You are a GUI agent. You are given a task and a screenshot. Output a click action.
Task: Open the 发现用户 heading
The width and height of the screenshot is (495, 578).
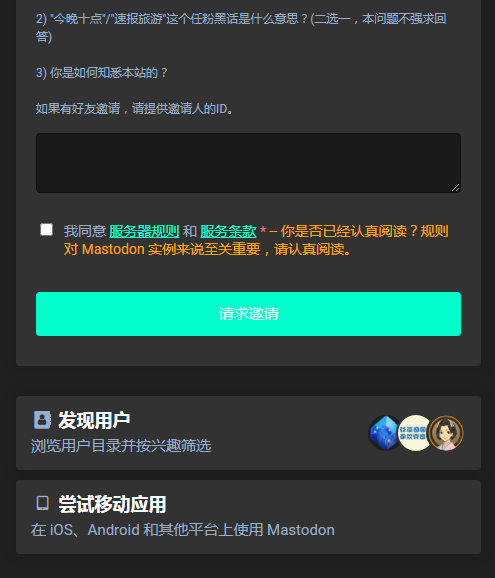point(94,420)
